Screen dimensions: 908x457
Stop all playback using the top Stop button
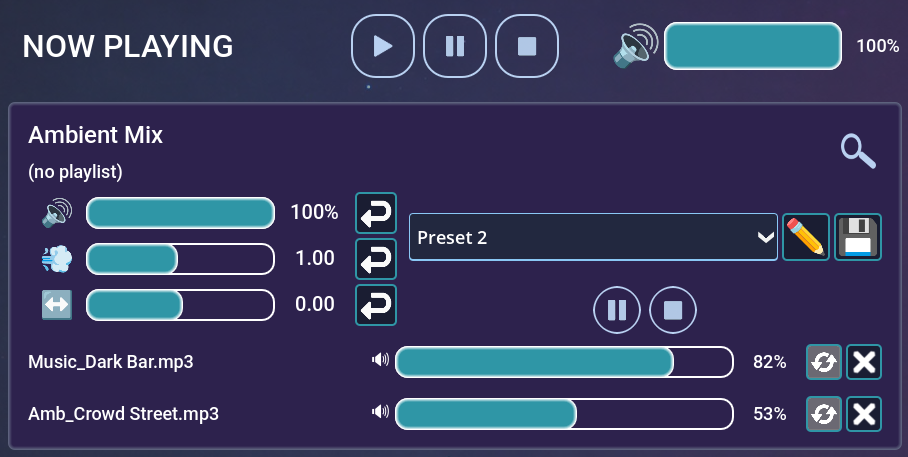[527, 46]
